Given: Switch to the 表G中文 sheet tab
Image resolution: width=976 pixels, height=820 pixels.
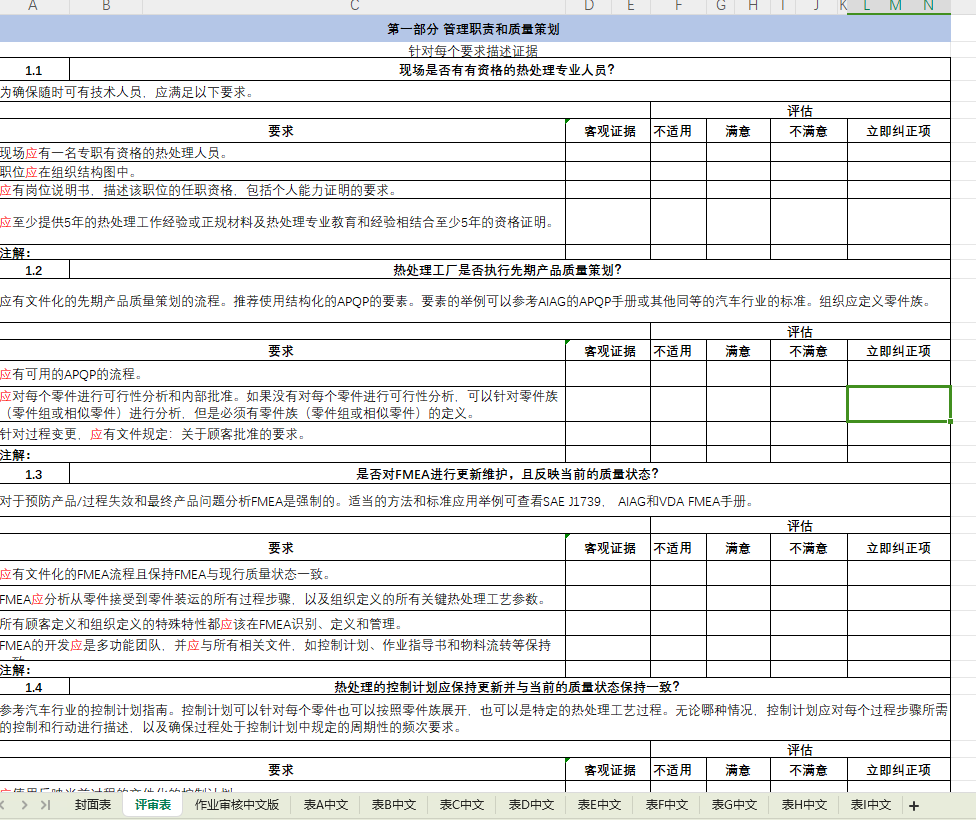Looking at the screenshot, I should click(735, 805).
